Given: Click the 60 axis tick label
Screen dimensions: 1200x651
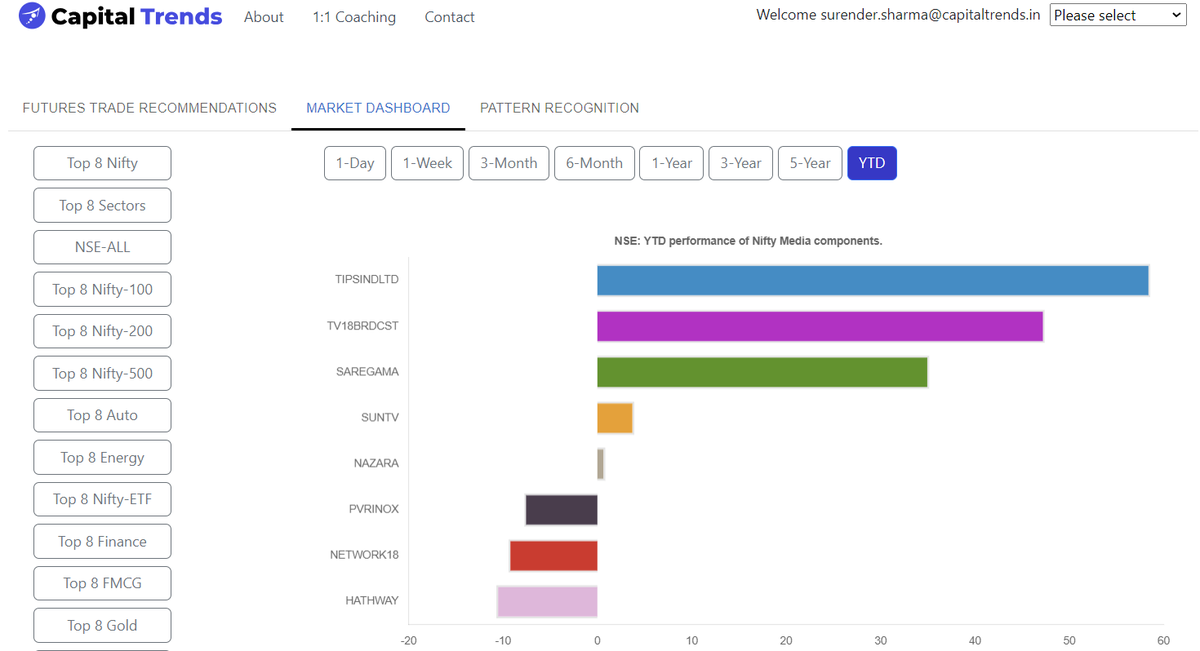Looking at the screenshot, I should 1163,640.
